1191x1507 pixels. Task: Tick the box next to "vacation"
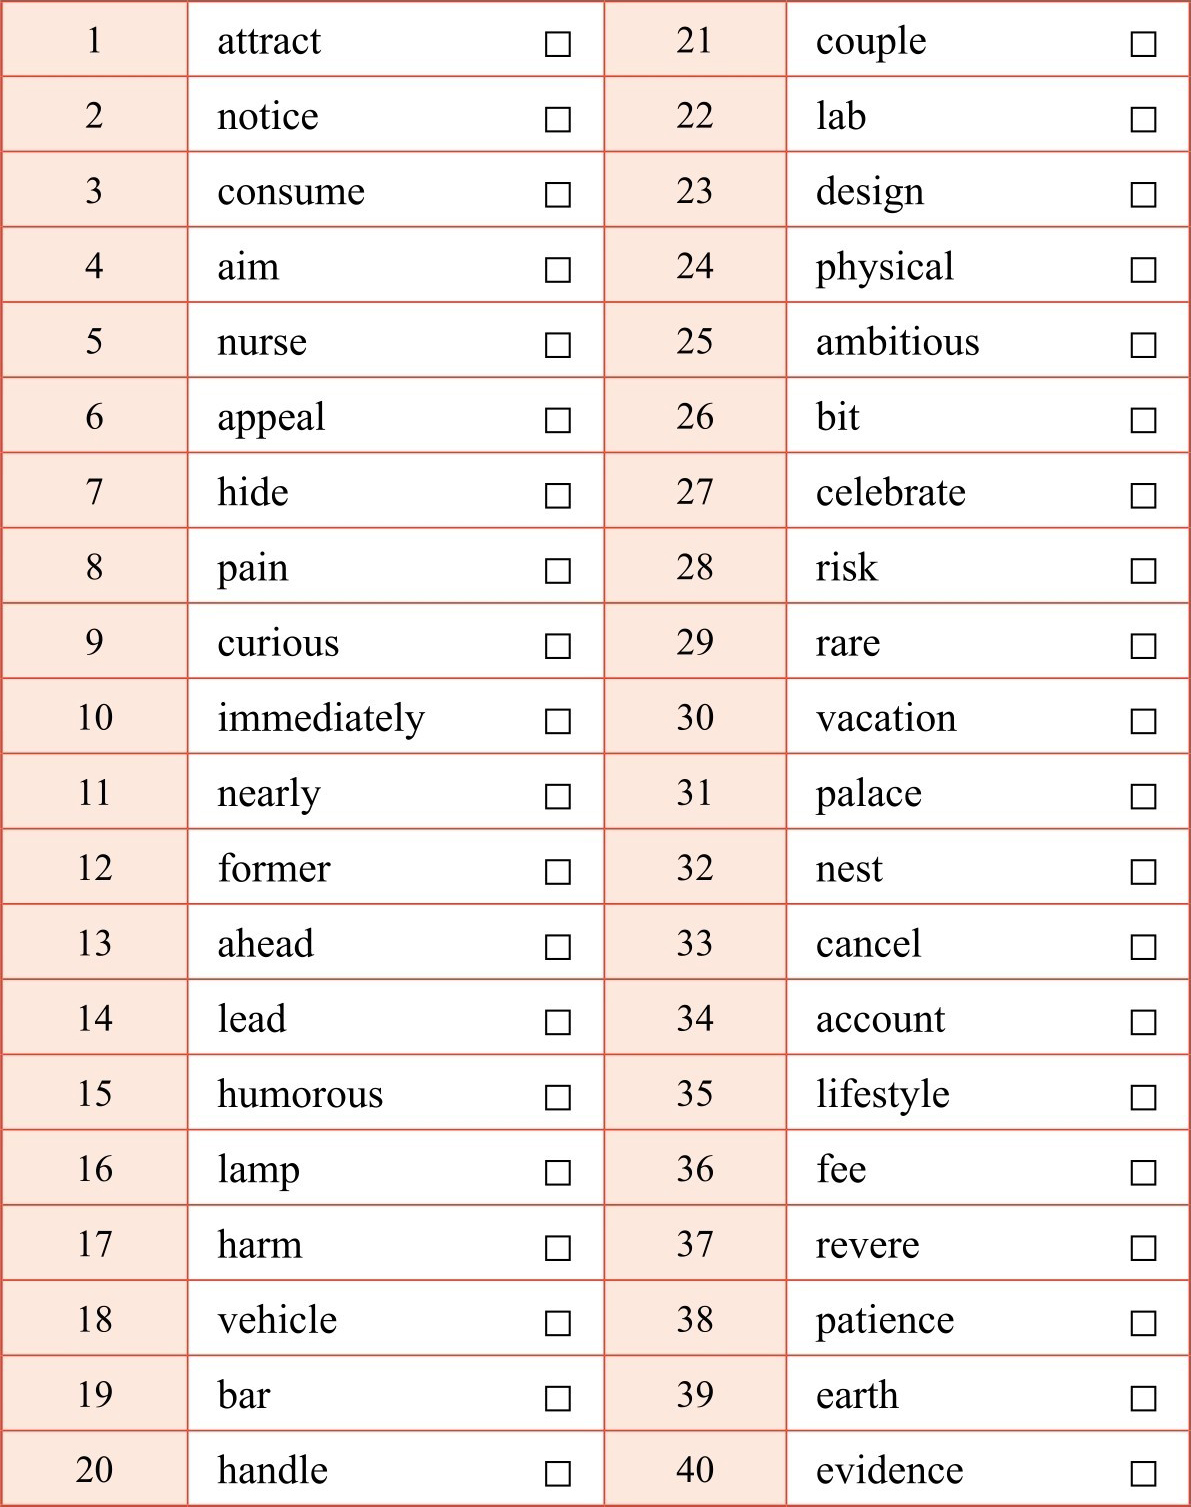point(1143,721)
